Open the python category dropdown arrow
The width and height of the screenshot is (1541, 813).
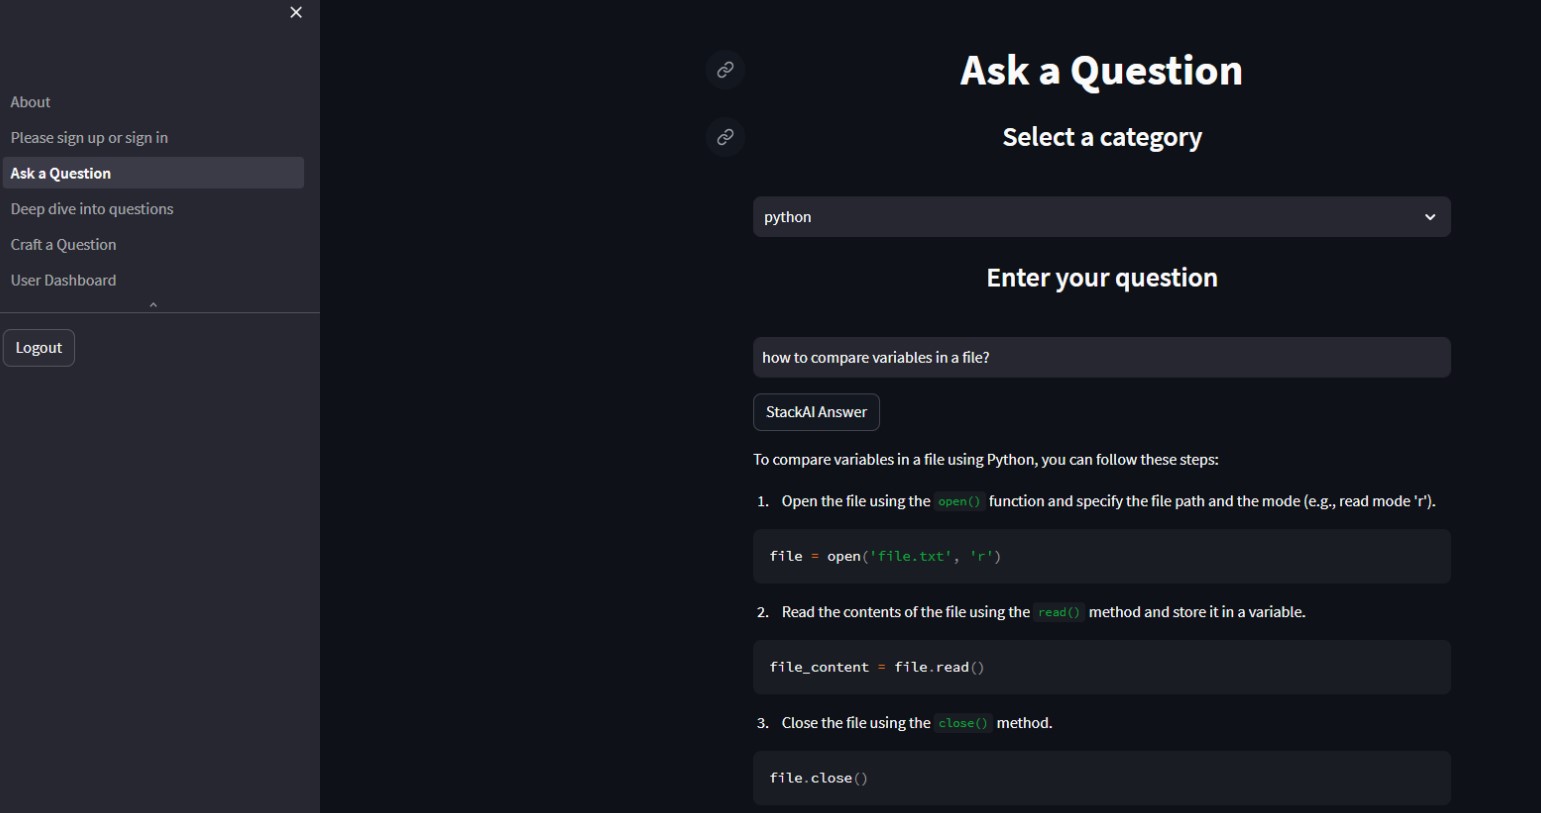pyautogui.click(x=1430, y=217)
